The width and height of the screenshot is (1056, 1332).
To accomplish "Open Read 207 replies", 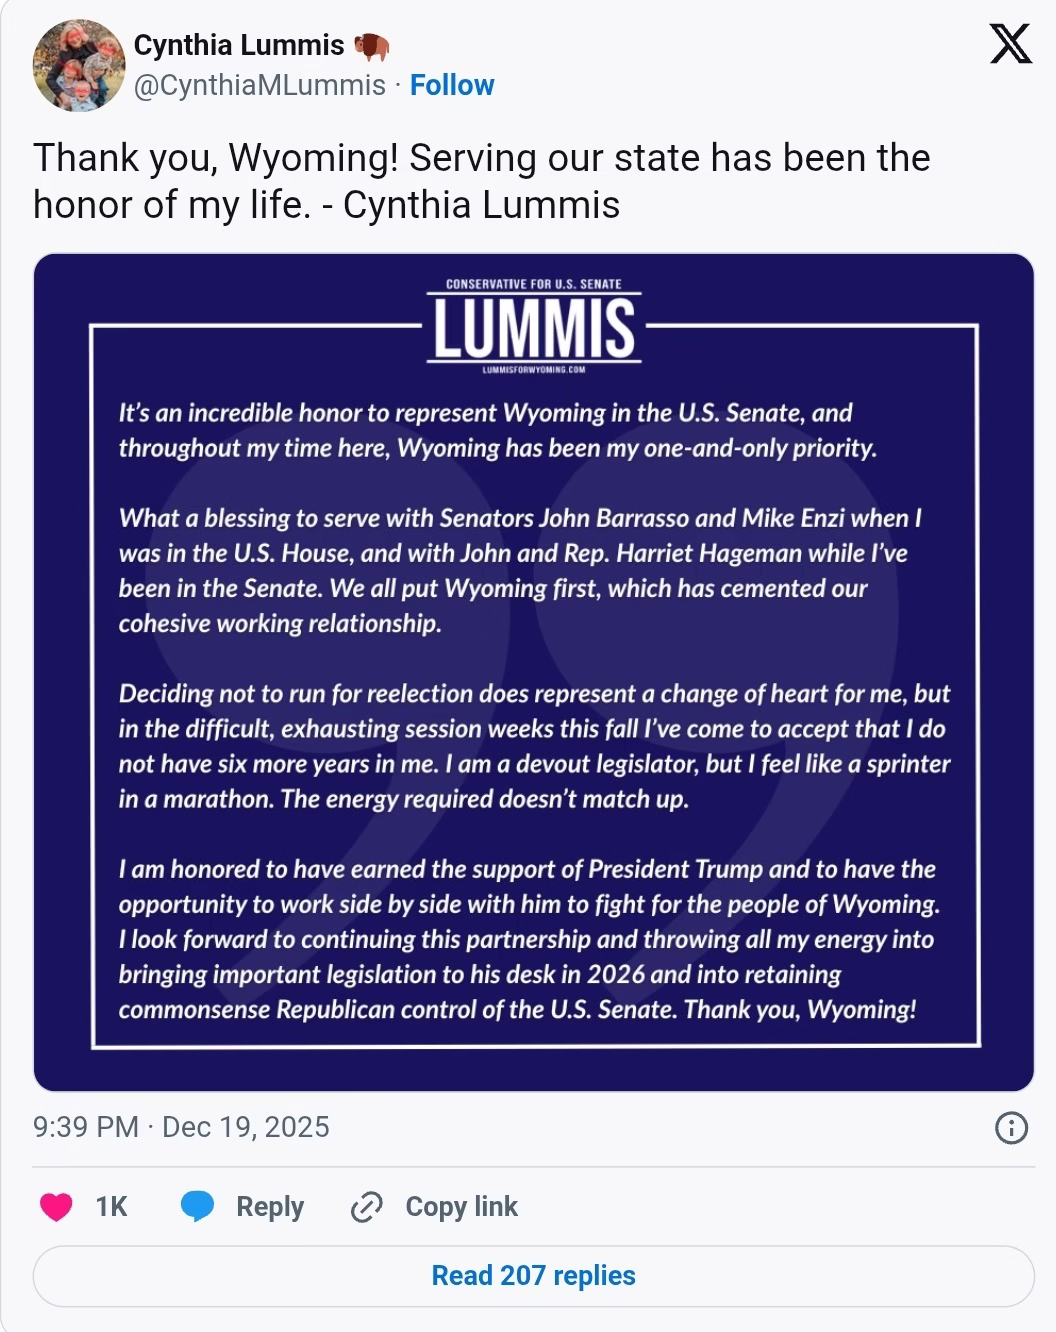I will click(533, 1276).
